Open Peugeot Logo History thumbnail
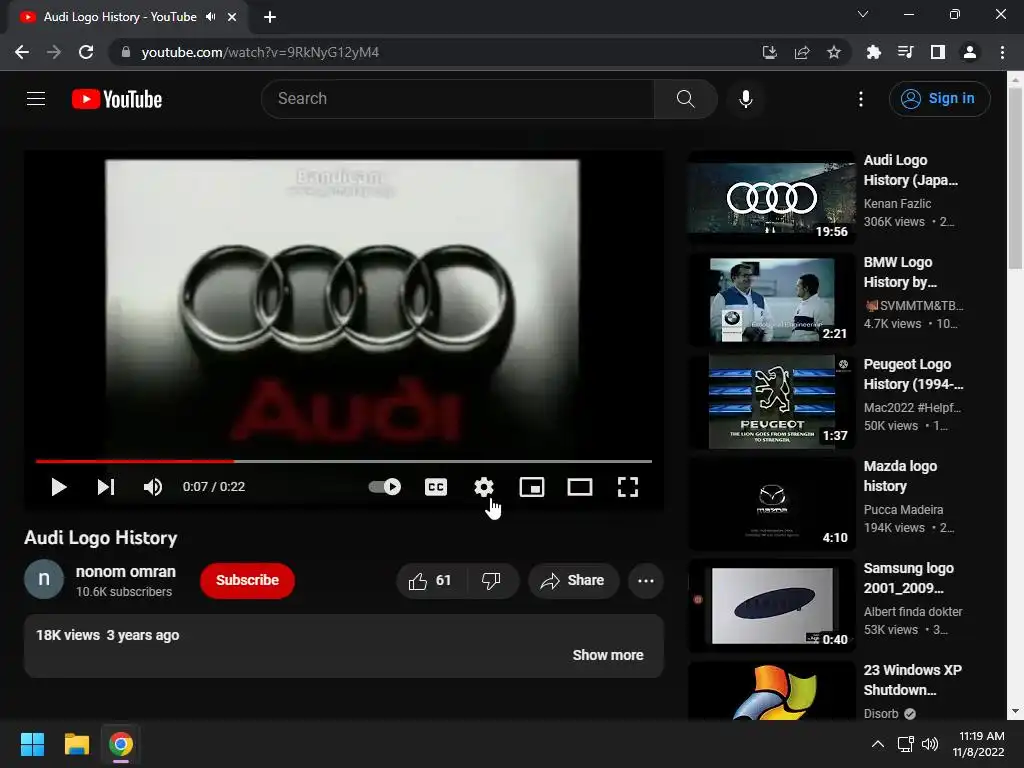This screenshot has height=768, width=1024. (x=771, y=401)
